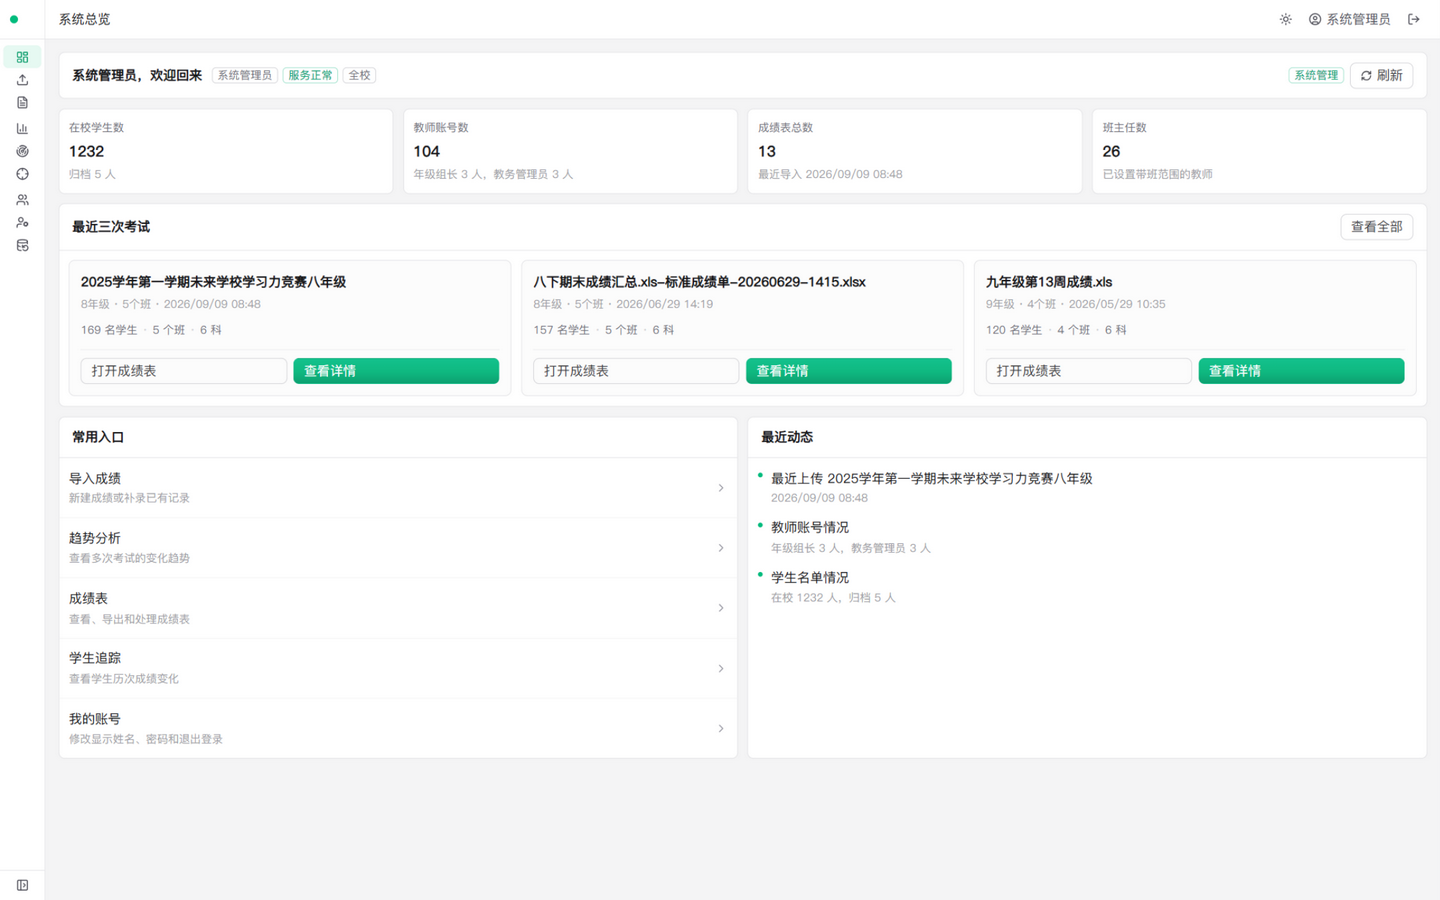Click the 系统管理员 role tag beside welcome

point(245,75)
